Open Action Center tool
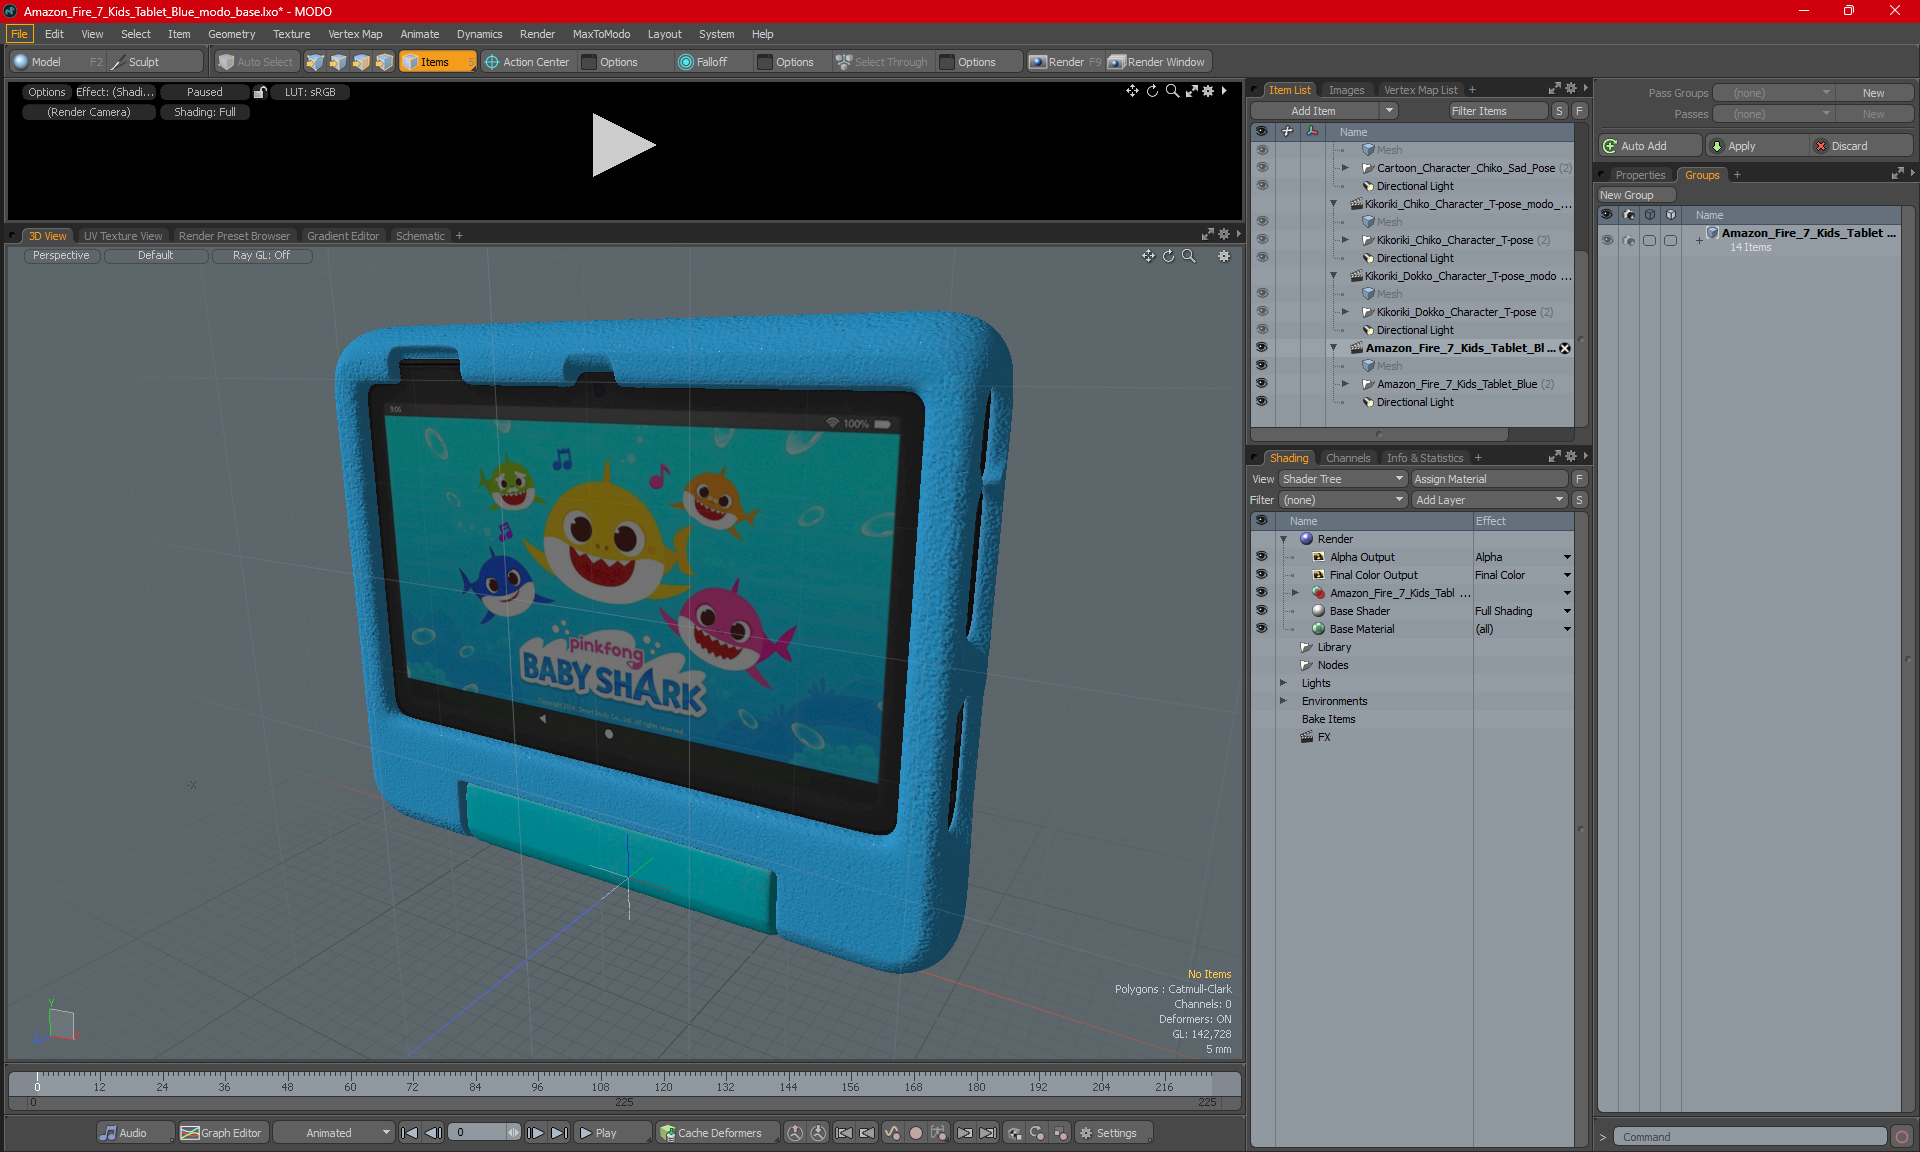The image size is (1920, 1152). tap(527, 62)
